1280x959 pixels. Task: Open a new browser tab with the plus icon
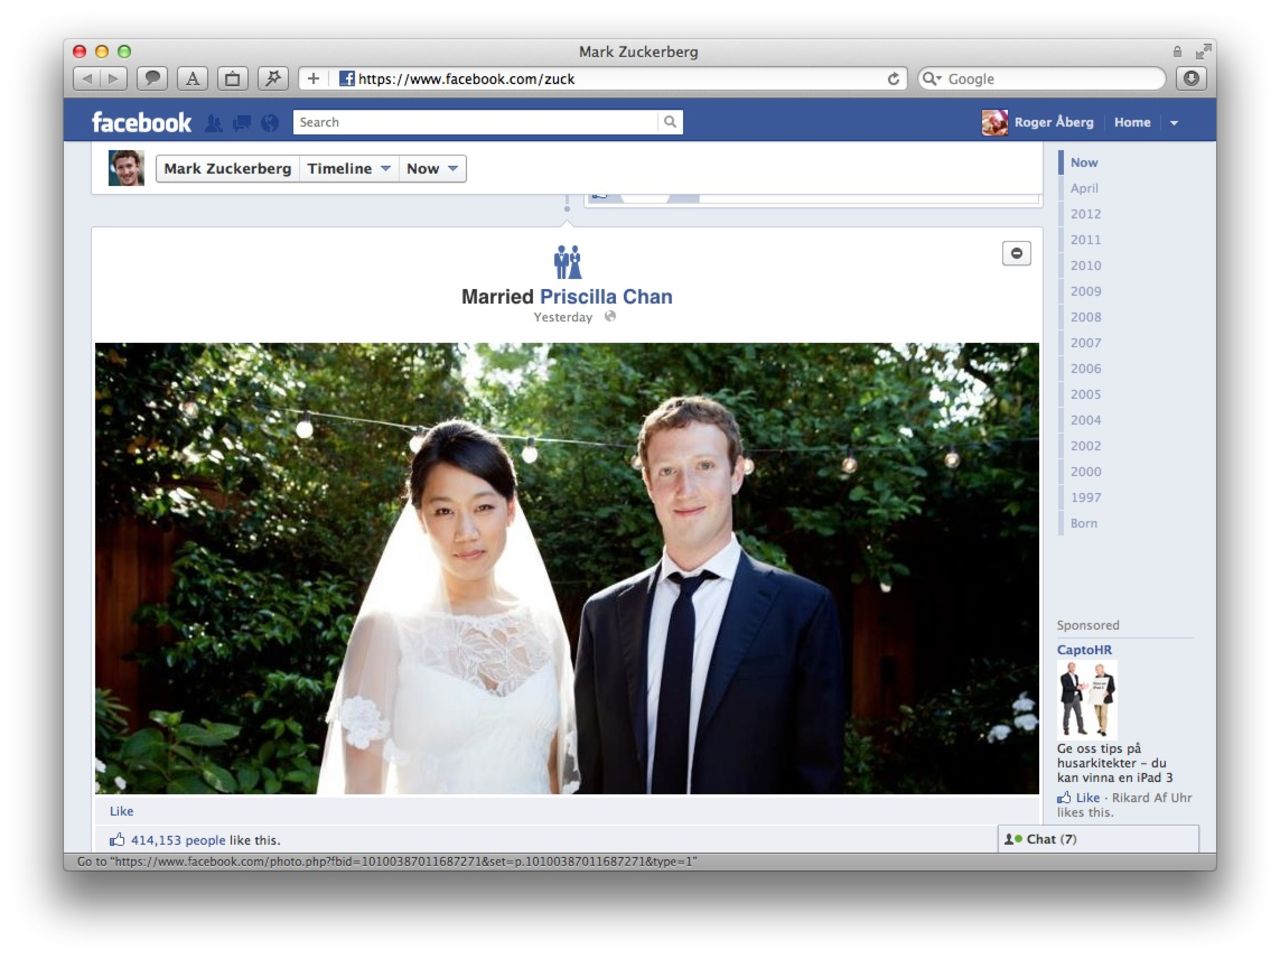[x=315, y=78]
